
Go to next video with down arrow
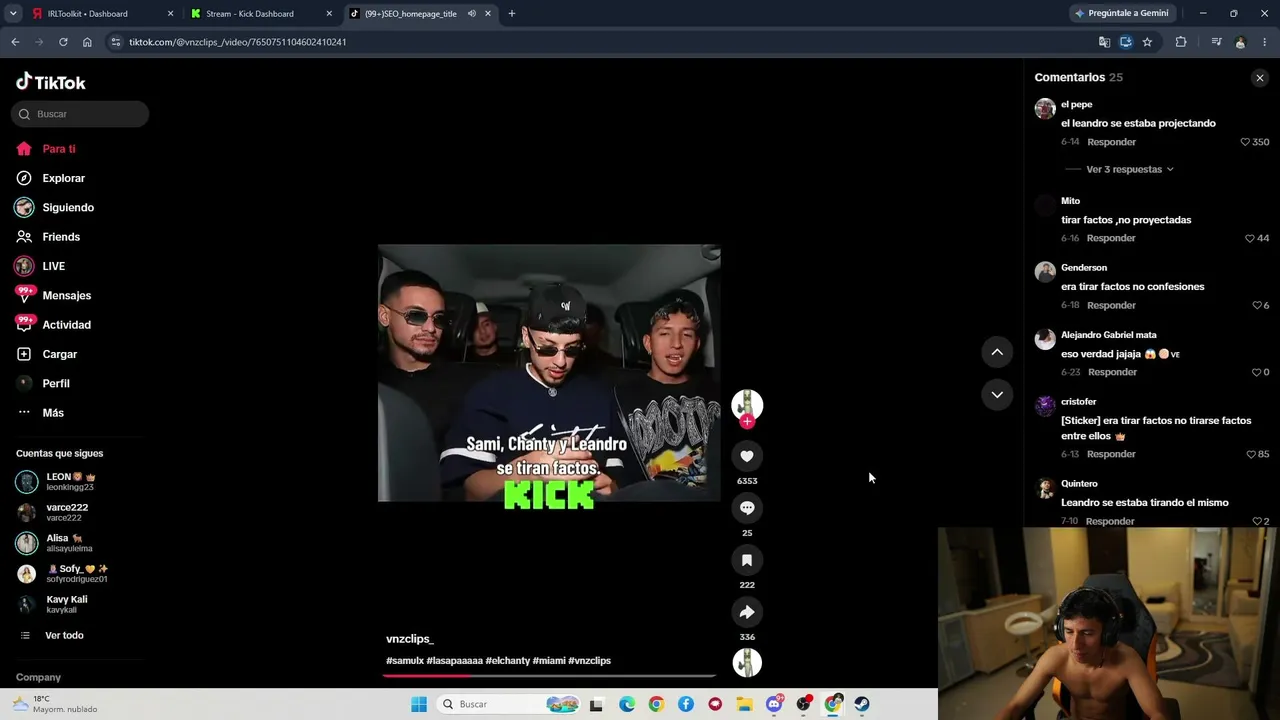[x=997, y=395]
